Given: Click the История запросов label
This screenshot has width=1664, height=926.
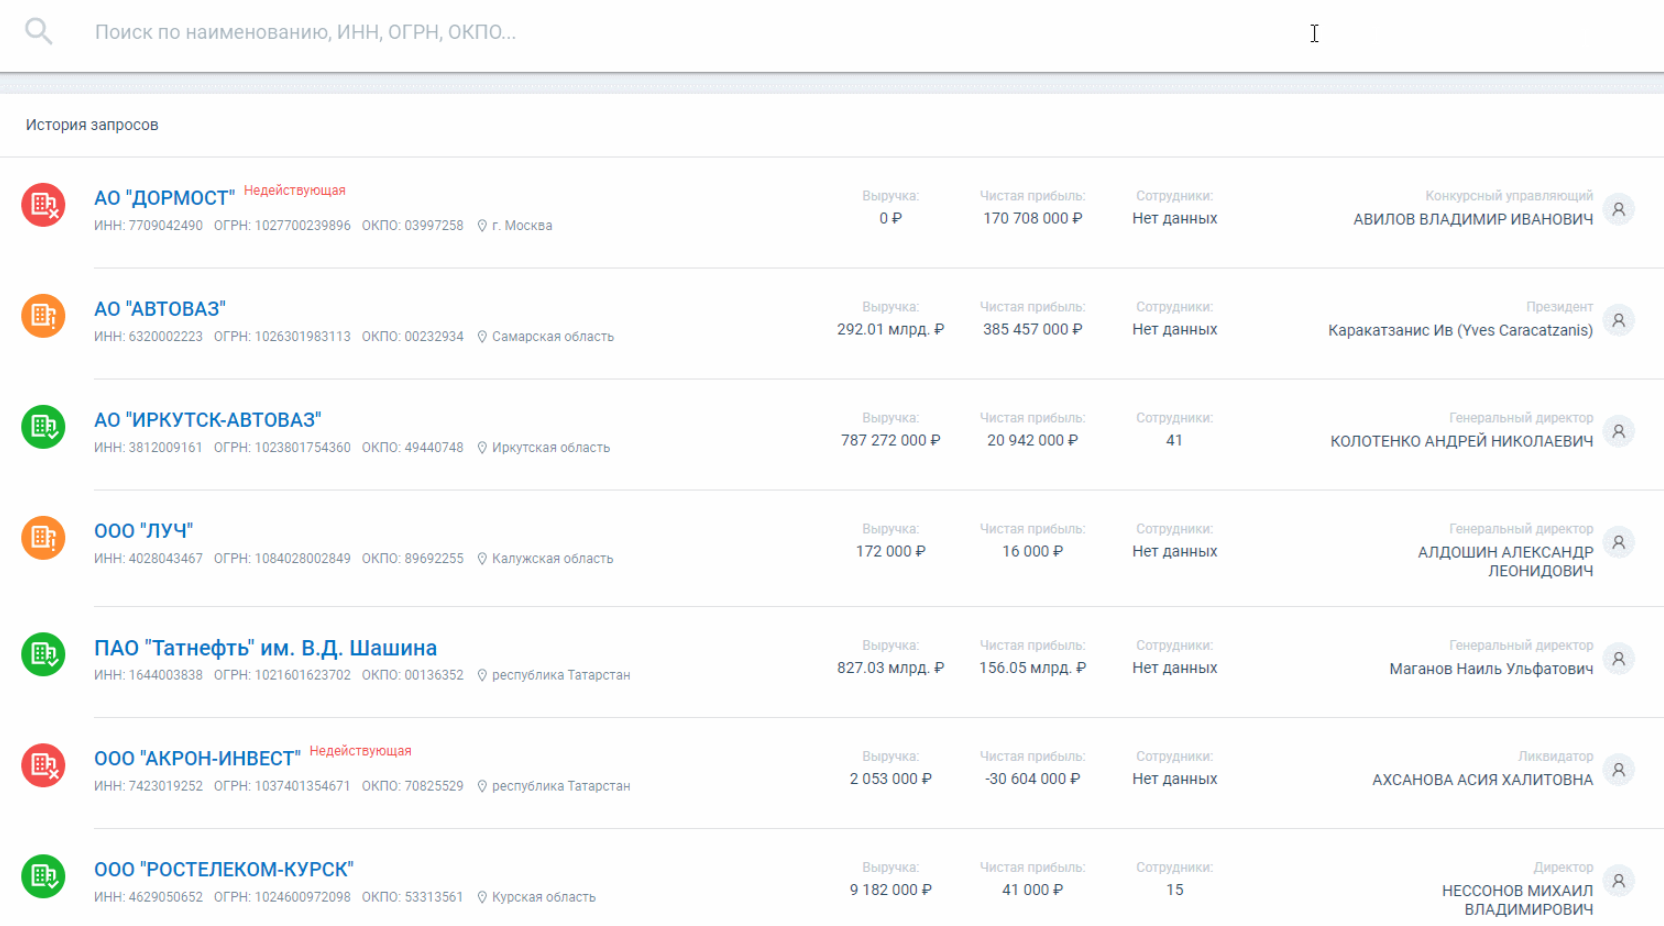Looking at the screenshot, I should pos(92,125).
